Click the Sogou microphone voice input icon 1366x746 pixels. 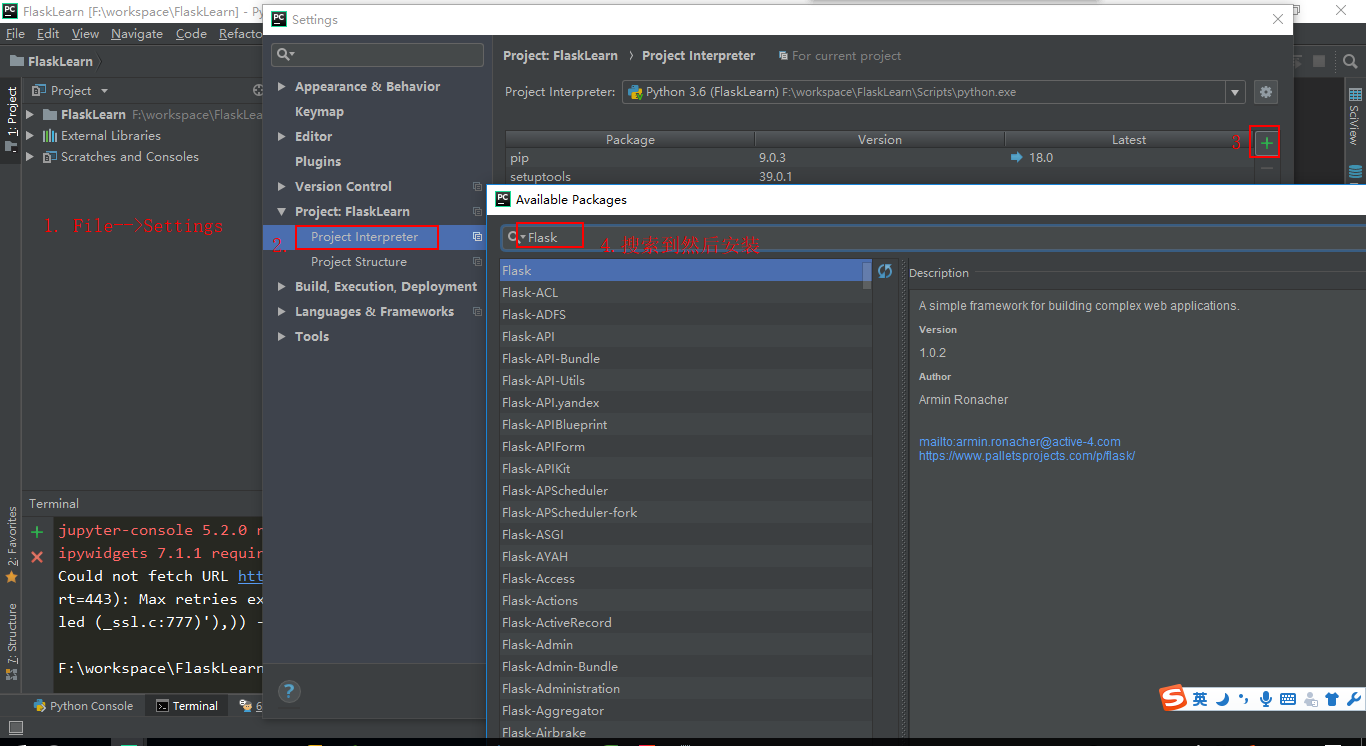coord(1265,699)
